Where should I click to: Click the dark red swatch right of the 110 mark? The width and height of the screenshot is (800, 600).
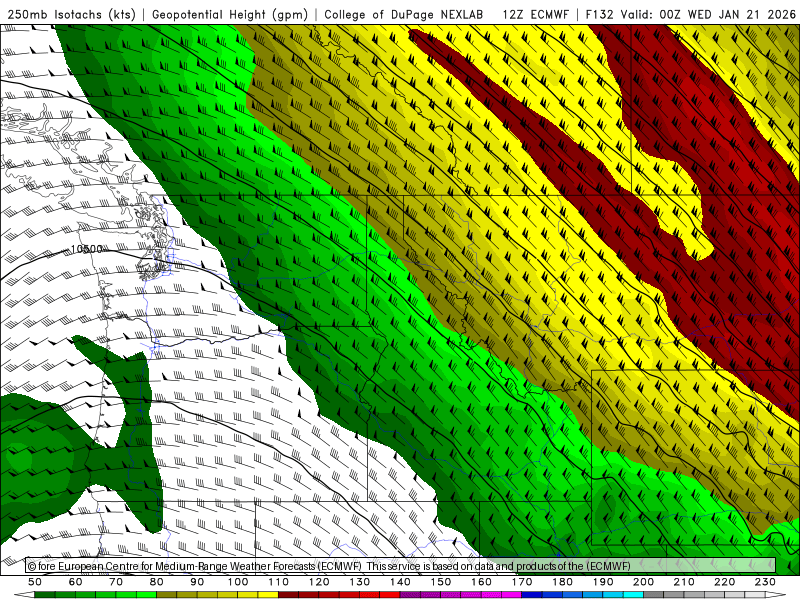pyautogui.click(x=289, y=595)
